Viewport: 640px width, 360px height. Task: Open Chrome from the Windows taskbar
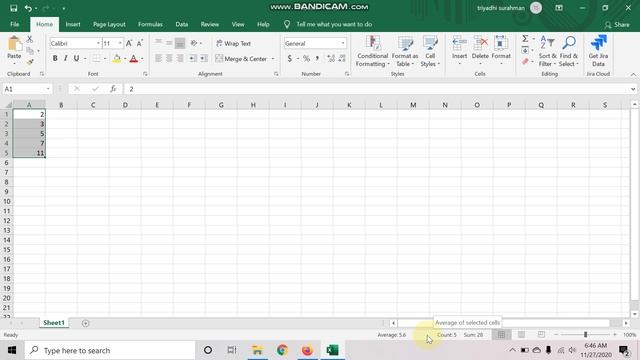(x=282, y=350)
